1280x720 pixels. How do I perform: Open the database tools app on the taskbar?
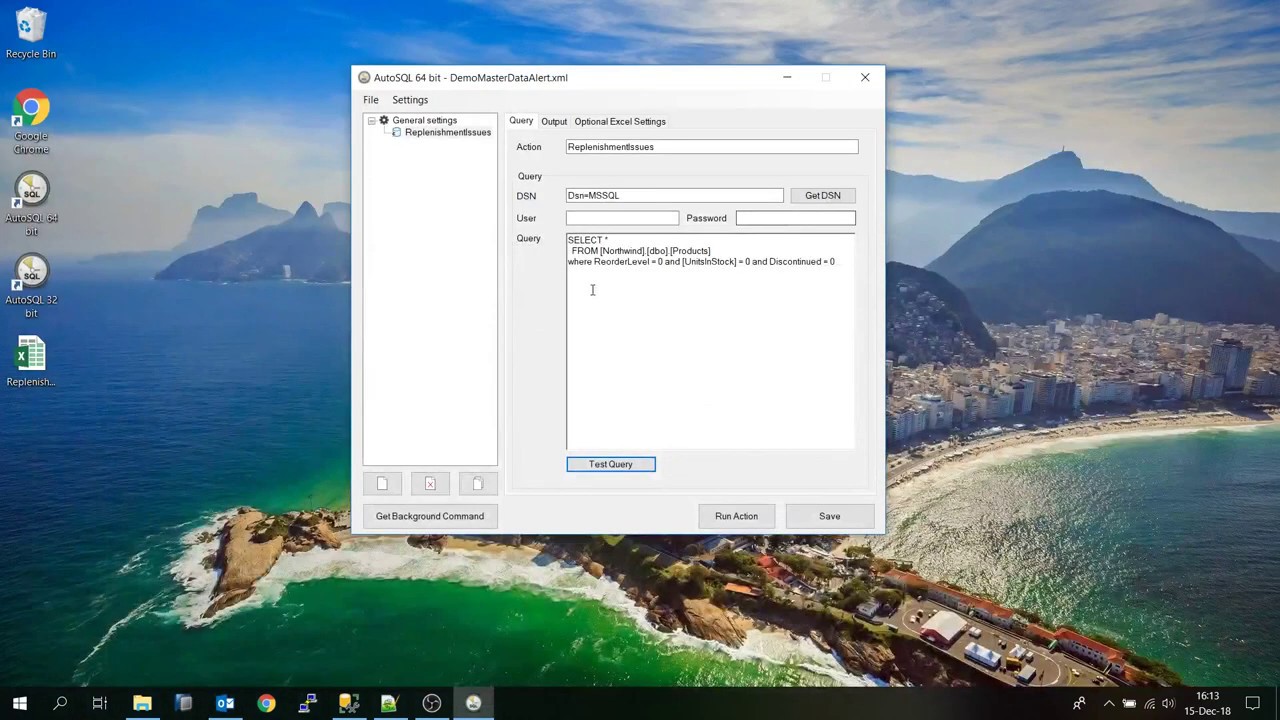tap(349, 703)
